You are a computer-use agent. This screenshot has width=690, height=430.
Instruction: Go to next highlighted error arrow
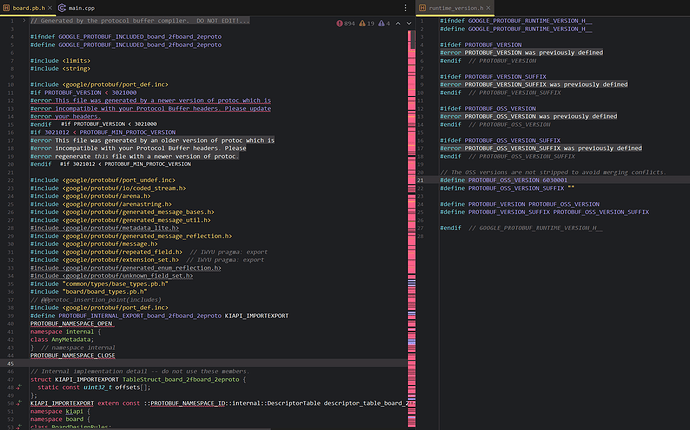coord(409,23)
